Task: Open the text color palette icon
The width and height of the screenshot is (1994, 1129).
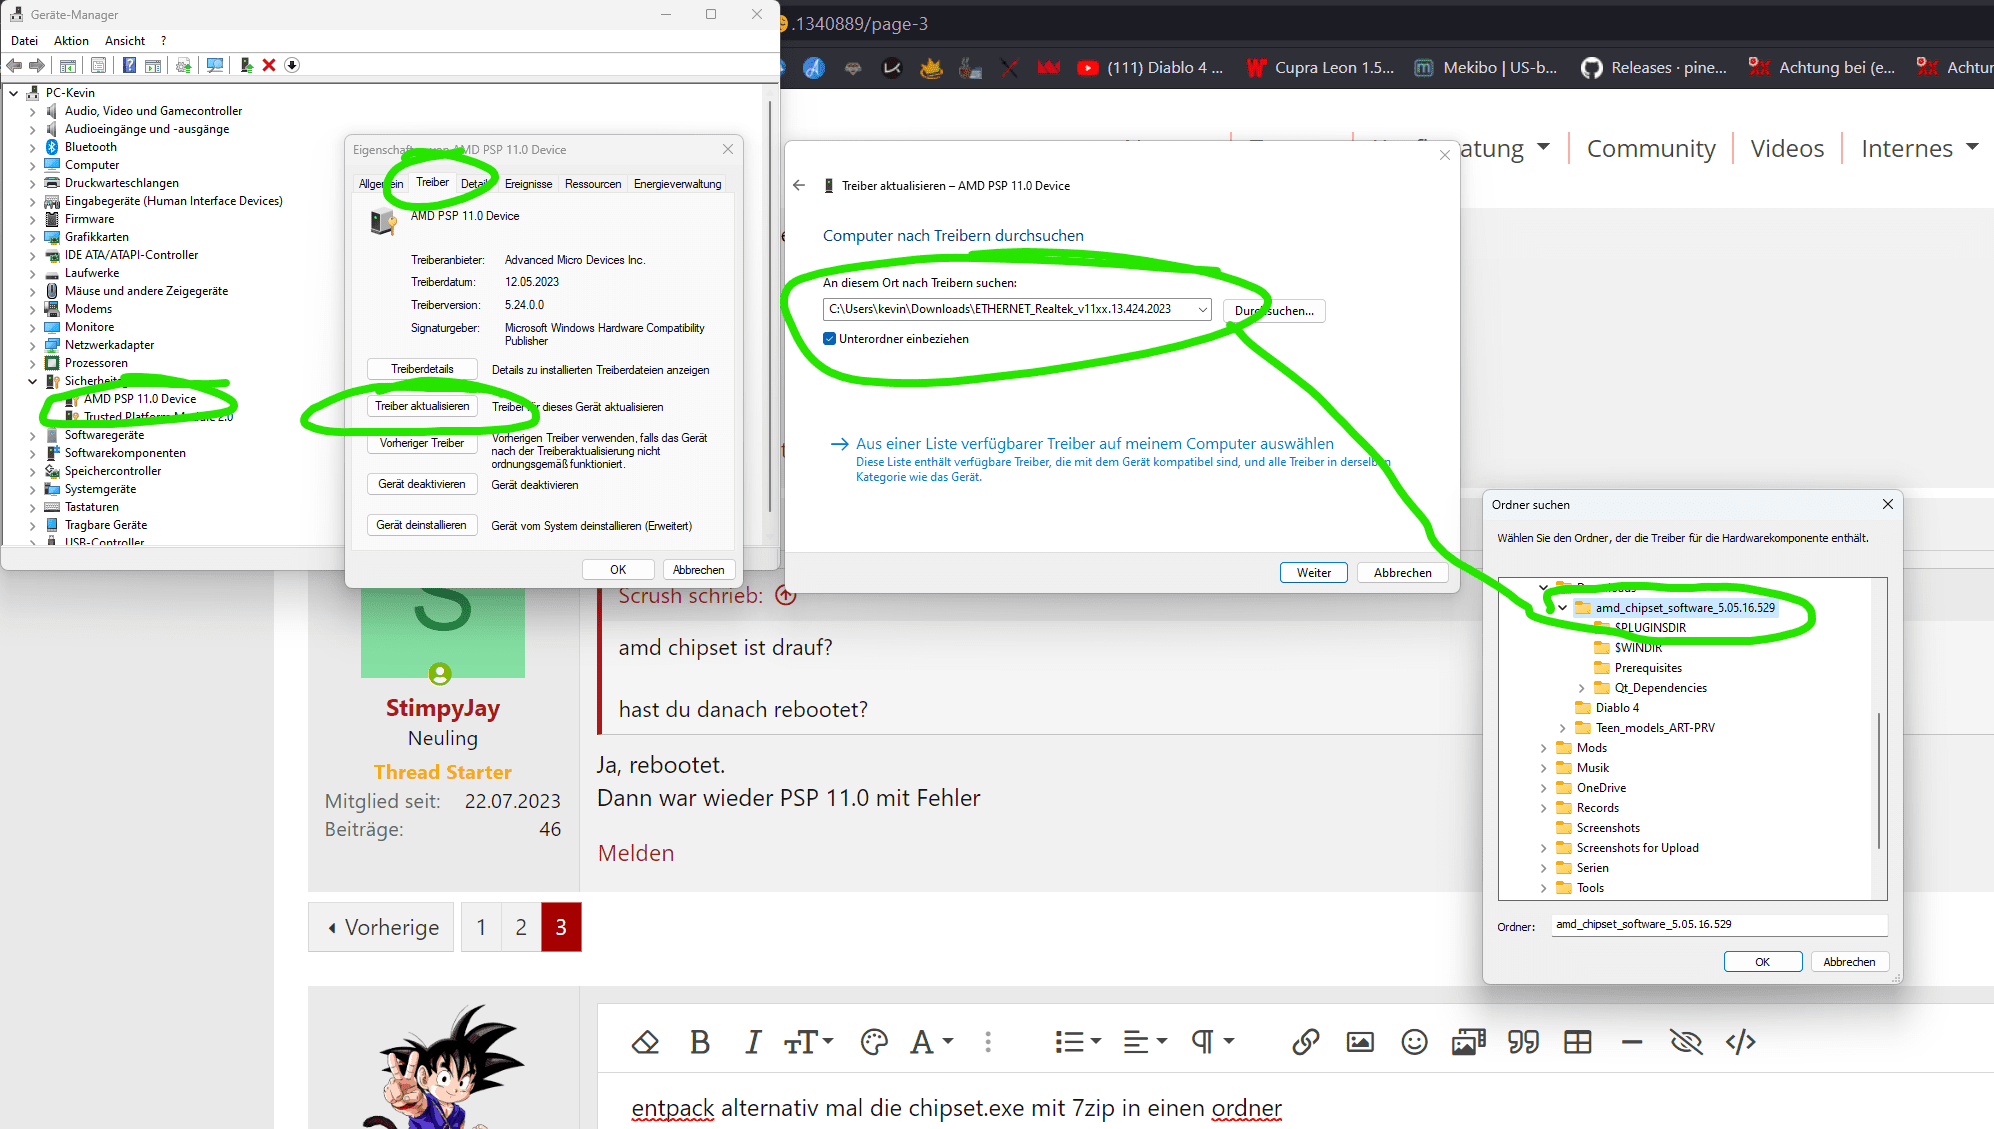Action: click(x=874, y=1042)
